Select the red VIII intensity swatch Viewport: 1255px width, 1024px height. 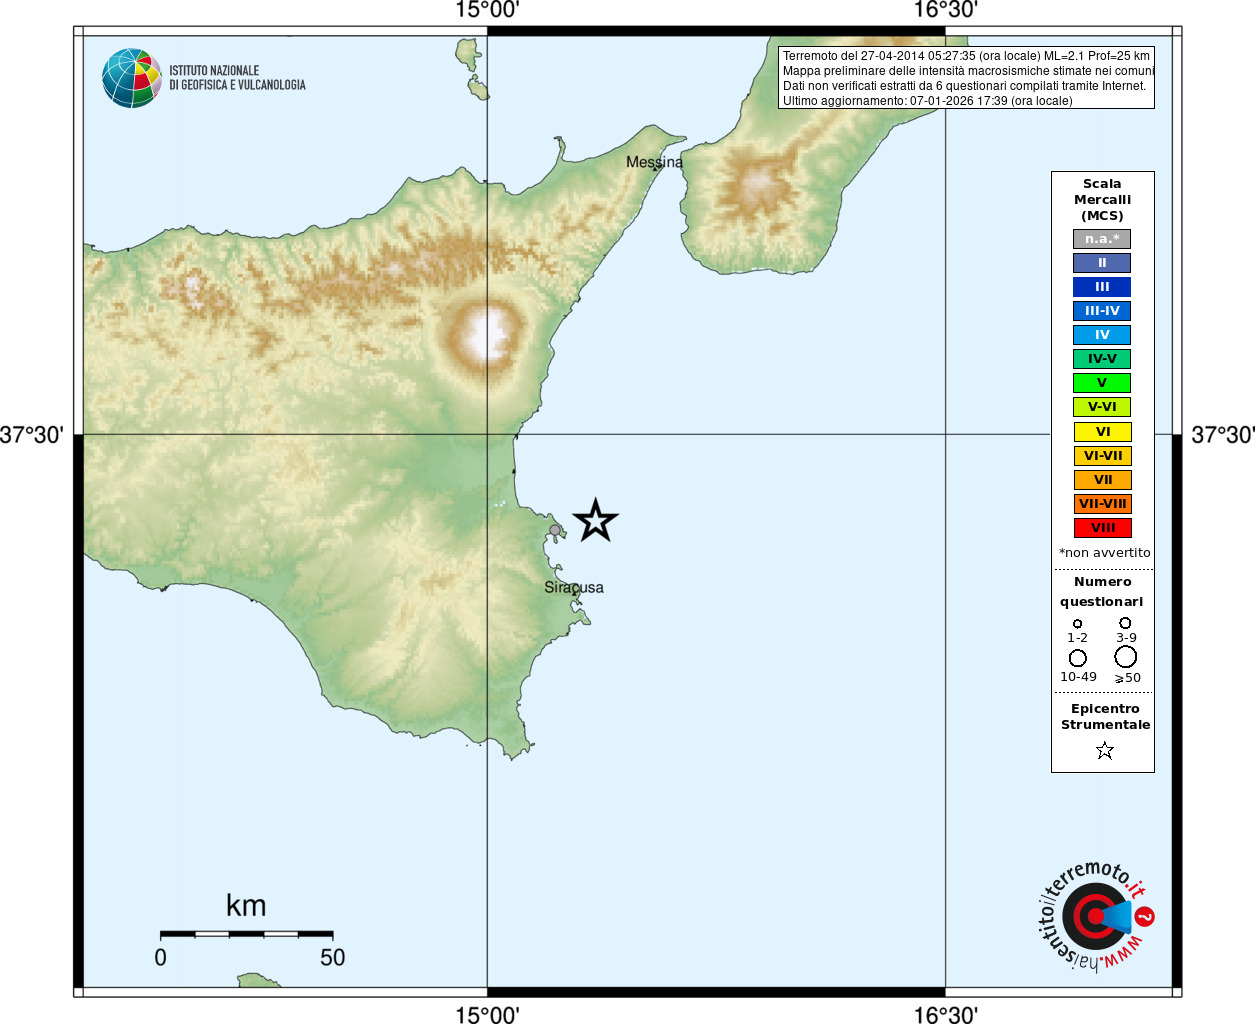[x=1103, y=528]
